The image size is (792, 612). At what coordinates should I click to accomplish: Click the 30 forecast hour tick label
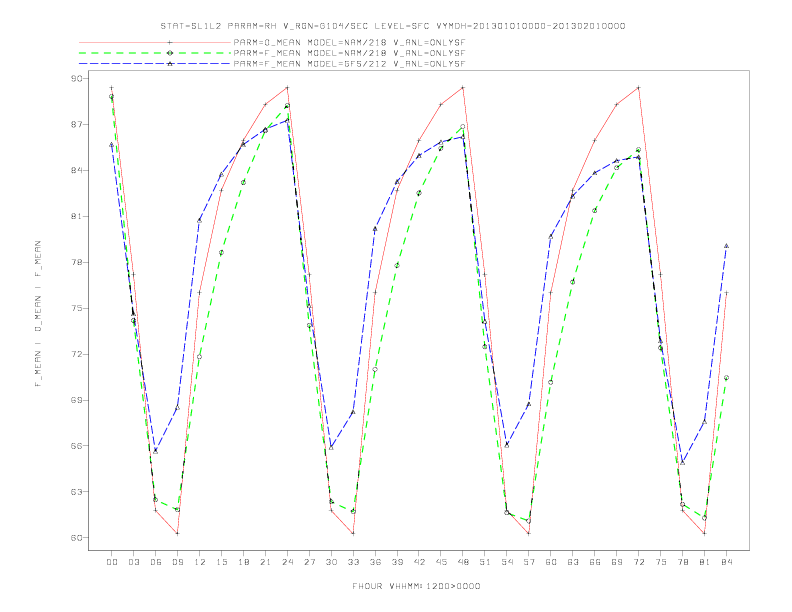pyautogui.click(x=331, y=562)
